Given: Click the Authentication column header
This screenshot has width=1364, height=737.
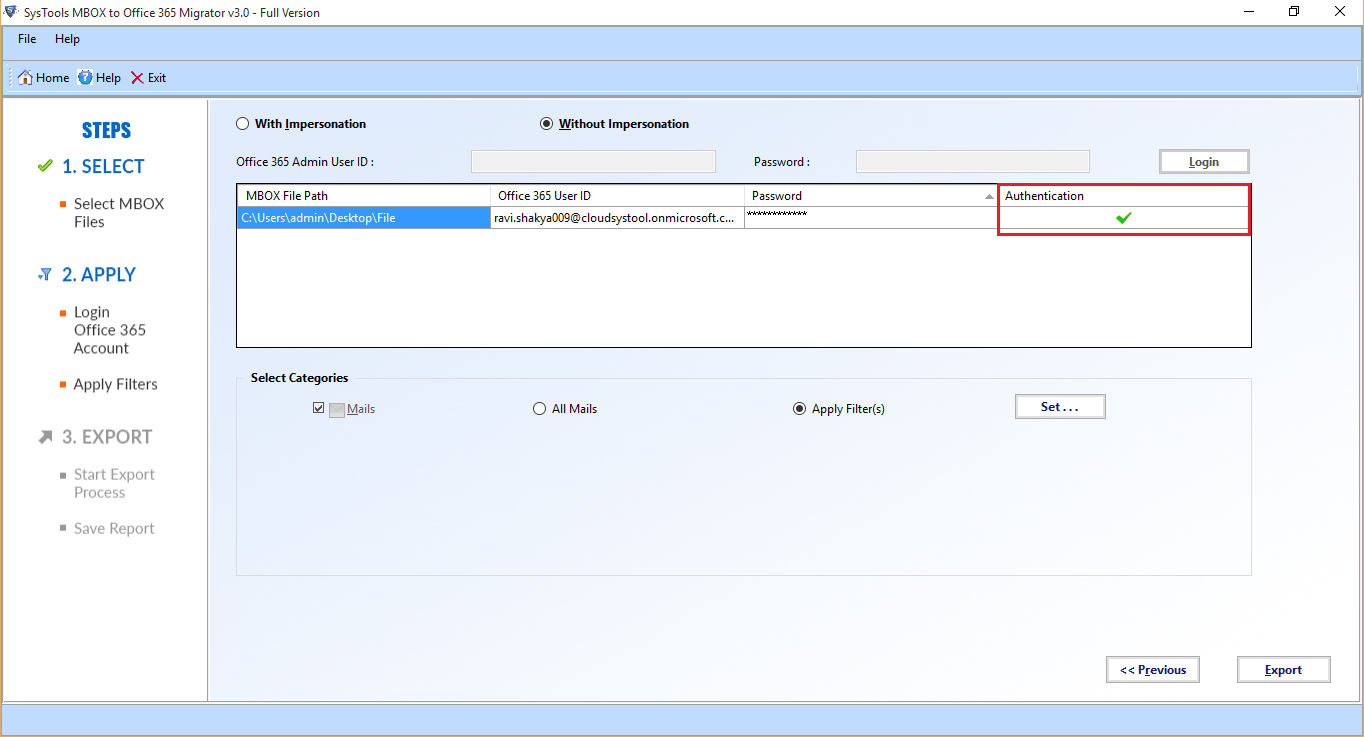Looking at the screenshot, I should tap(1124, 196).
